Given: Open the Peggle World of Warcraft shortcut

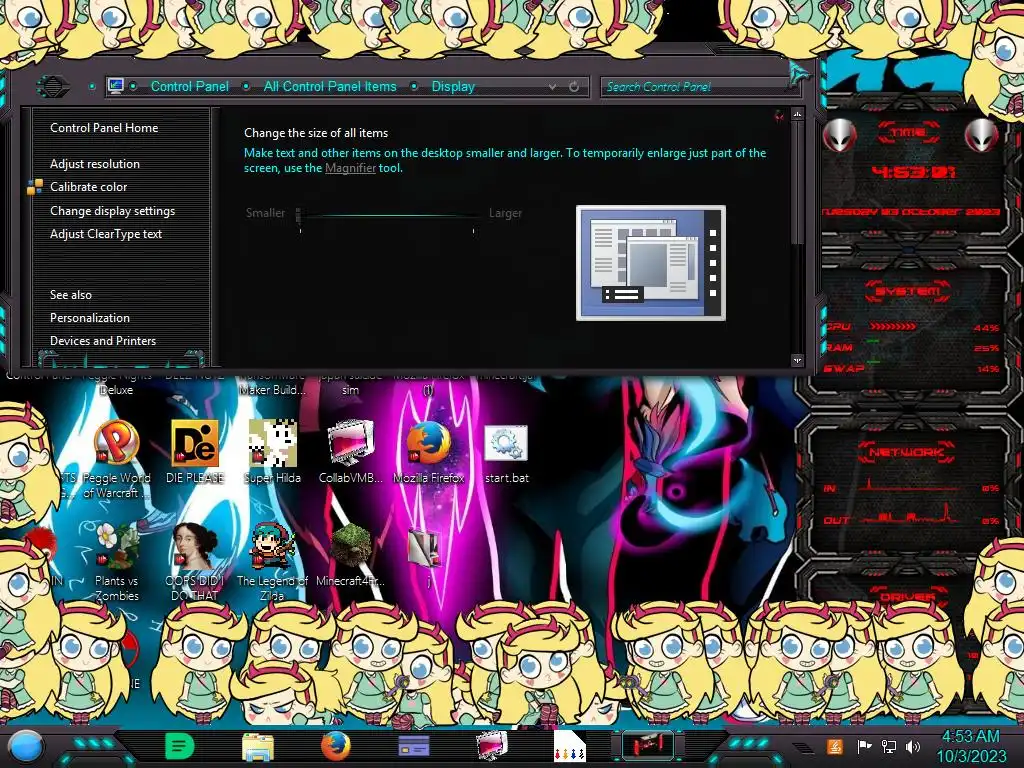Looking at the screenshot, I should tap(116, 444).
